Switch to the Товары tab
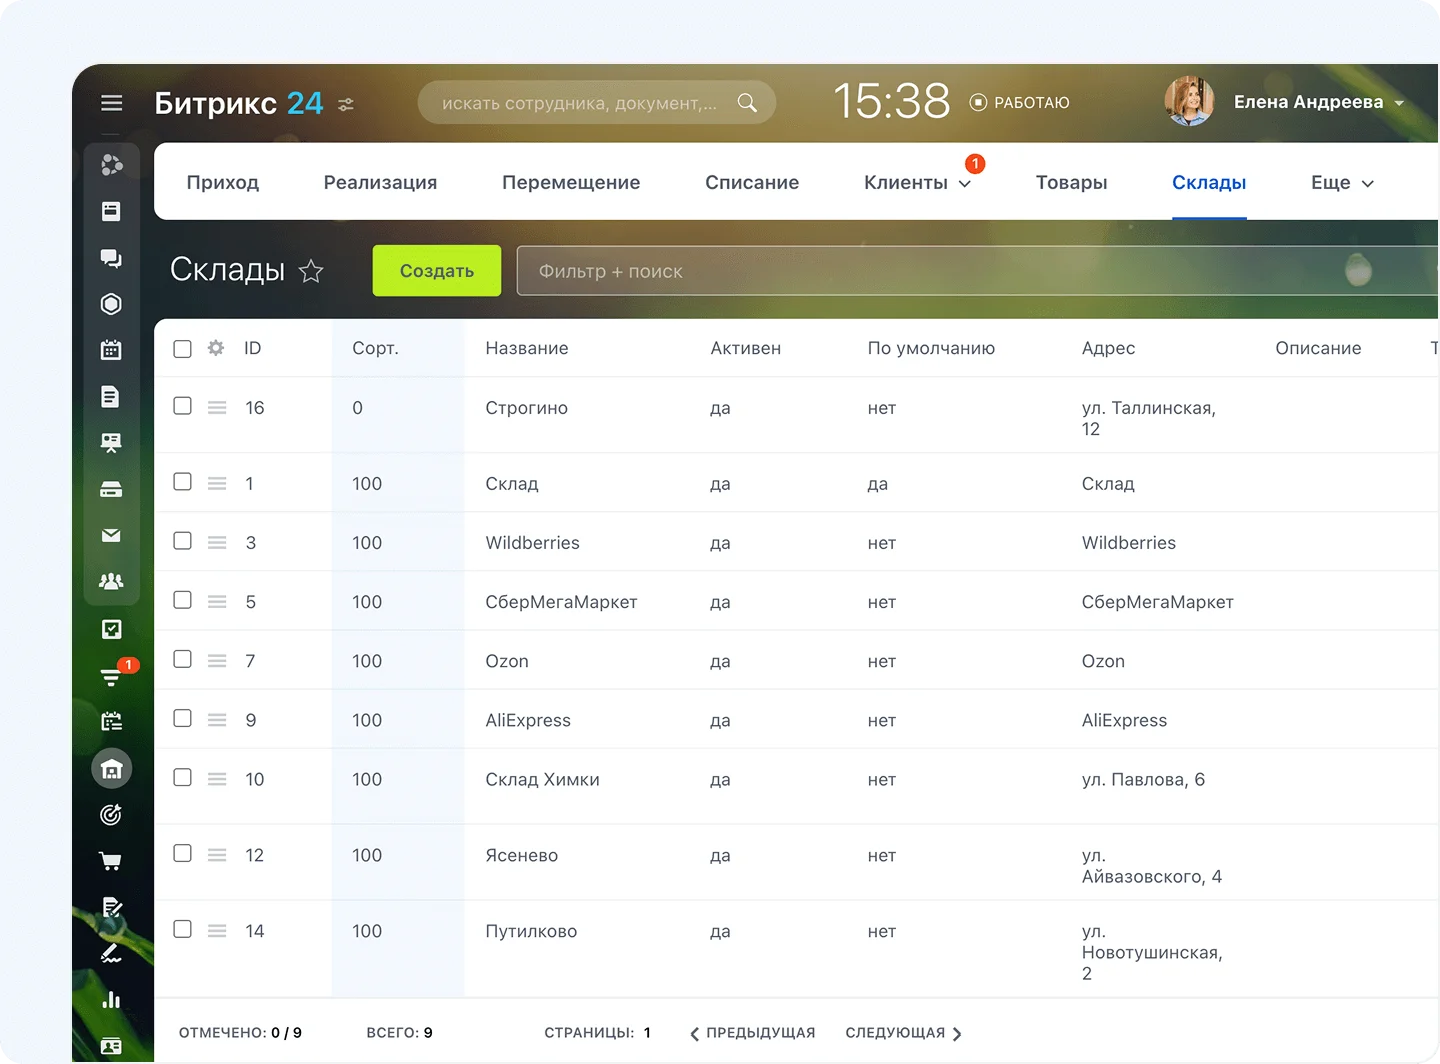The height and width of the screenshot is (1064, 1440). [x=1071, y=183]
